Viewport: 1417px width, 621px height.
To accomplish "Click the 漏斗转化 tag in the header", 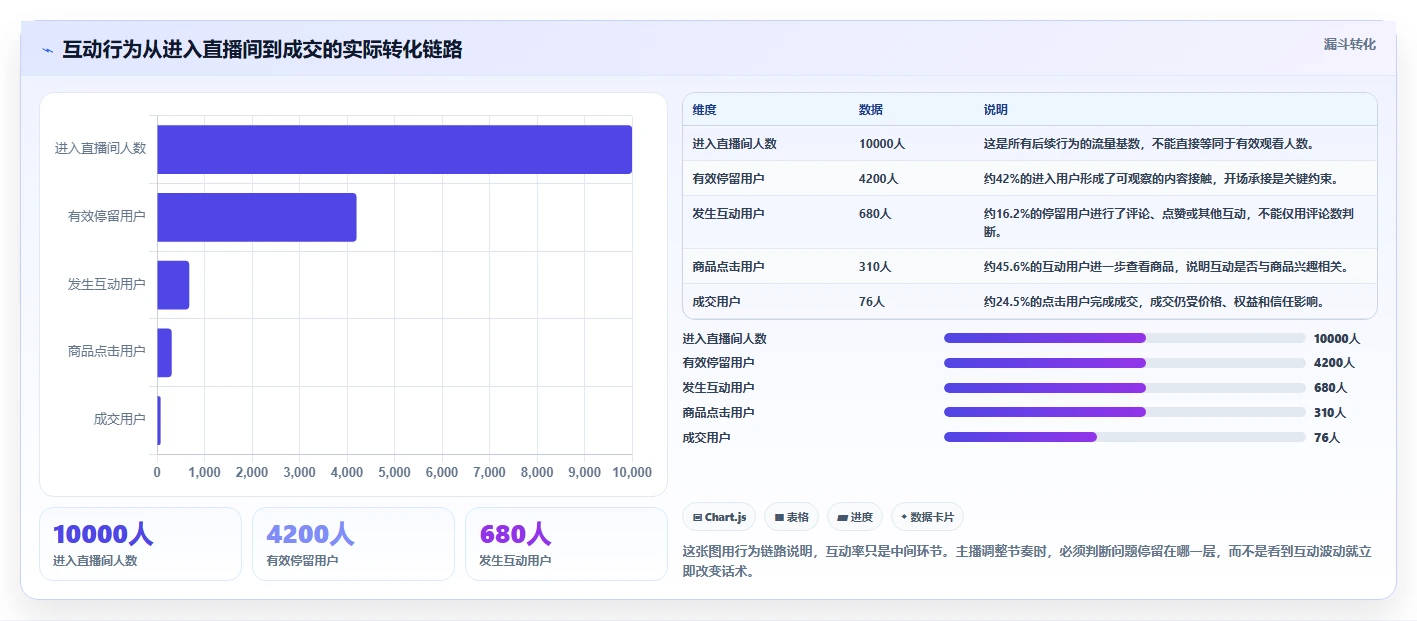I will click(x=1349, y=44).
